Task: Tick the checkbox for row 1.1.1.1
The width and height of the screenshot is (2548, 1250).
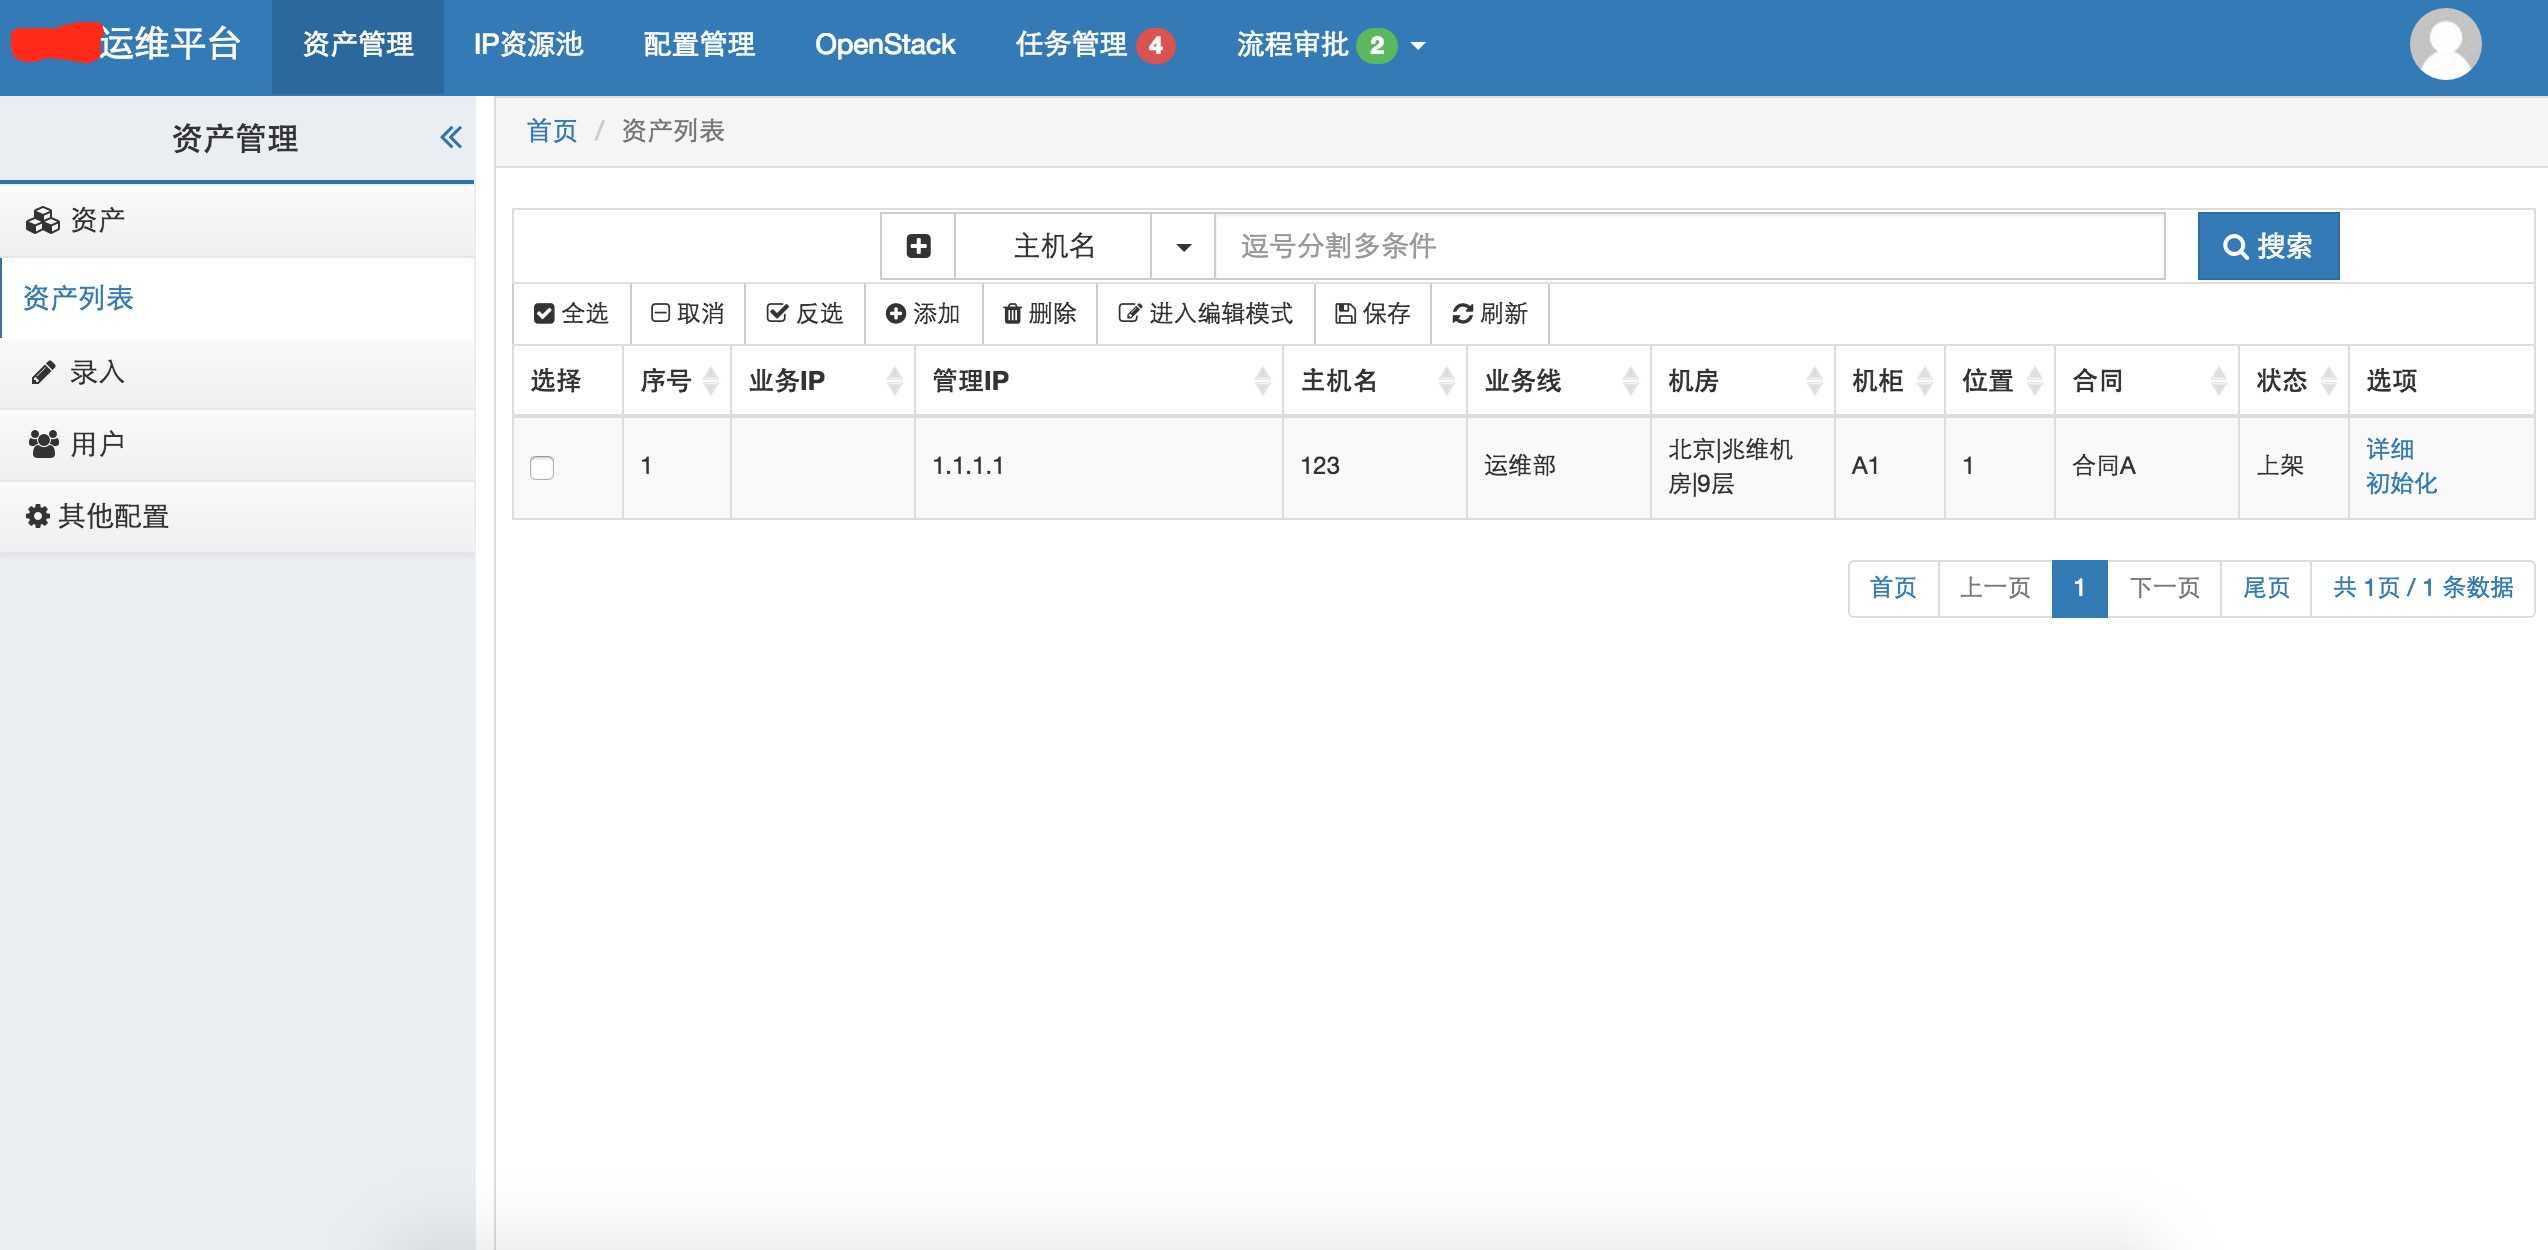Action: [542, 467]
